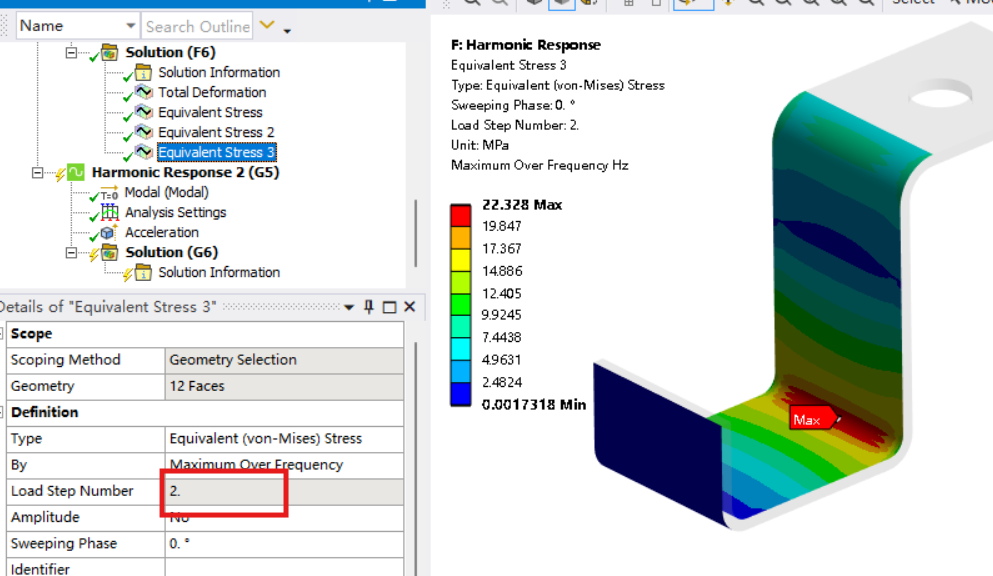Select the highlighted Equivalent Stress 3 item
This screenshot has width=993, height=576.
click(216, 153)
